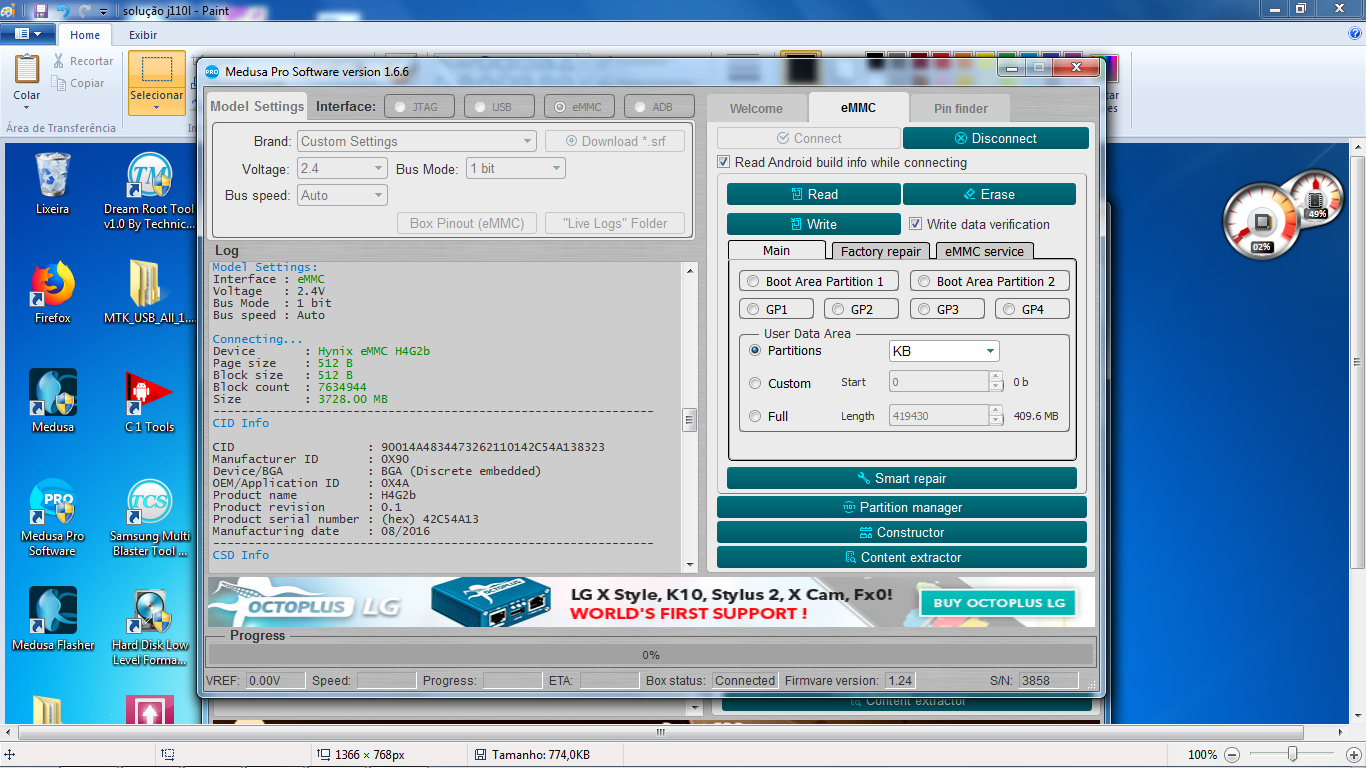Click the Paint zoom slider handle

point(1292,754)
